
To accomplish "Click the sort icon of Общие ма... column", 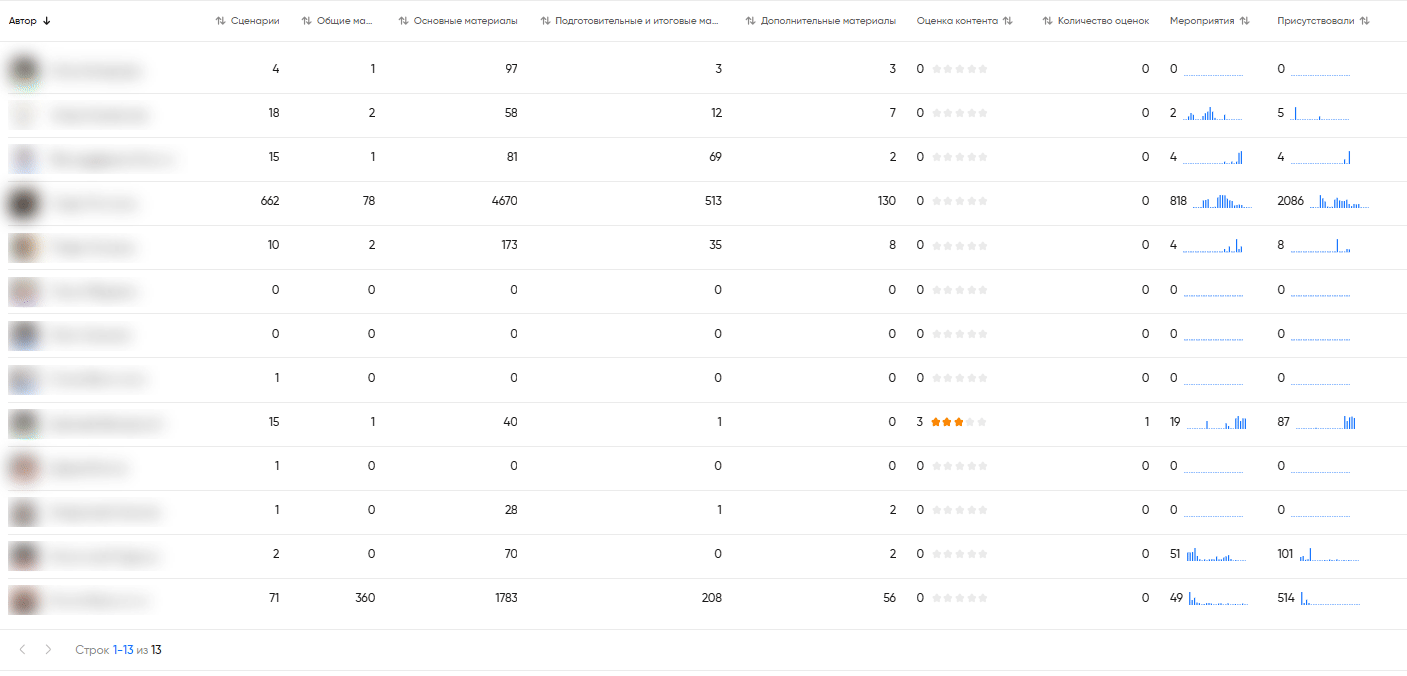I will [306, 21].
